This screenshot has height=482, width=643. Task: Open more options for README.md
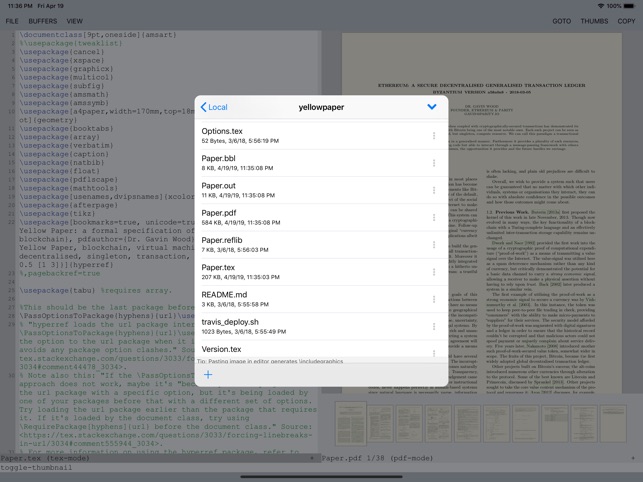(x=433, y=299)
